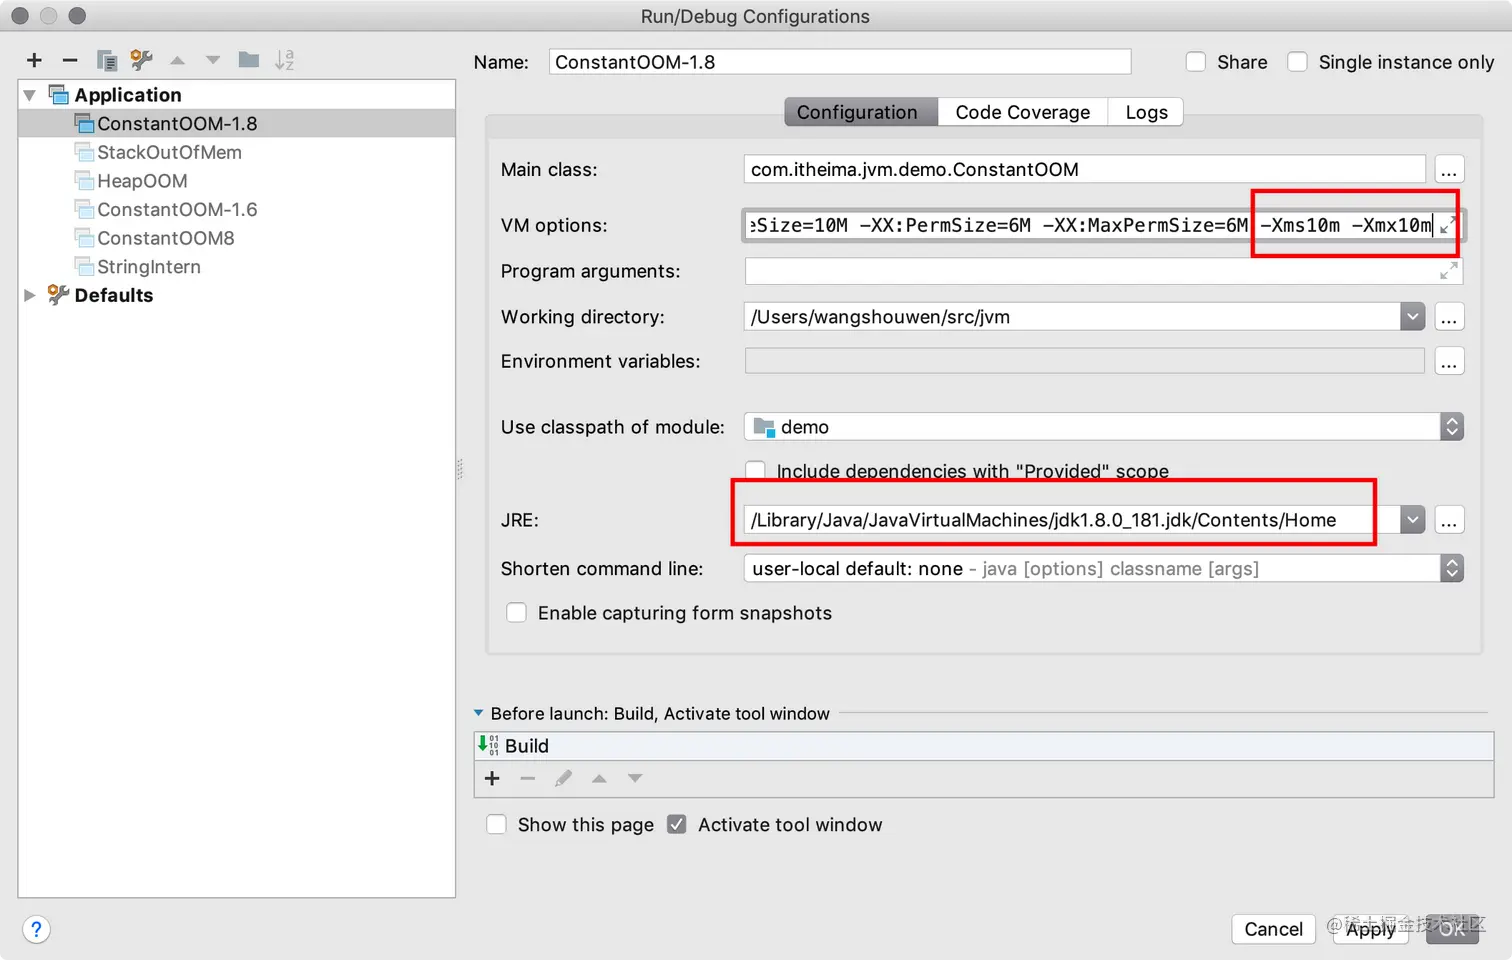Screen dimensions: 1512x960
Task: Add a new configuration with plus icon
Action: (x=34, y=60)
